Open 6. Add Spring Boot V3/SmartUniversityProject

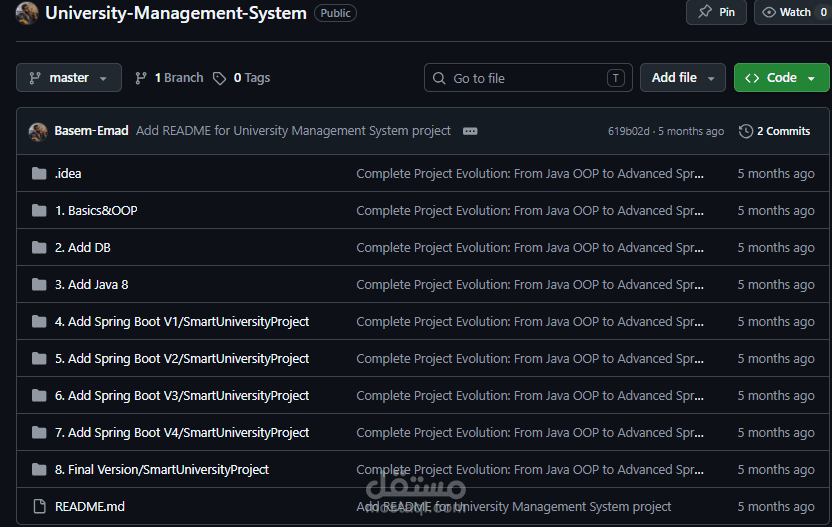182,396
